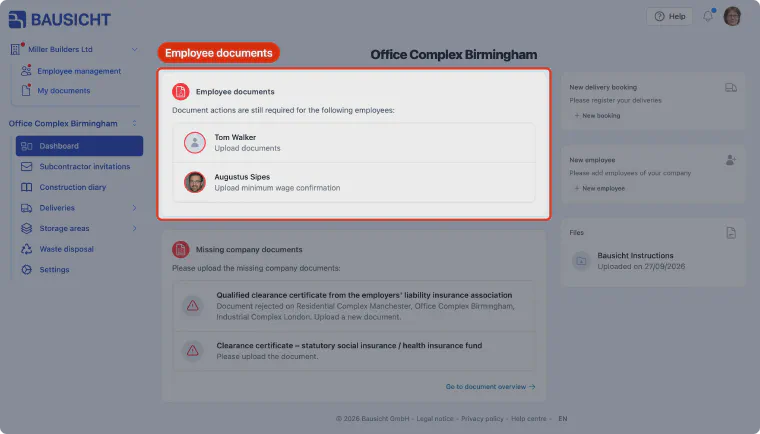Viewport: 760px width, 434px height.
Task: Expand the Miller Builders Ltd dropdown chevron
Action: pyautogui.click(x=134, y=49)
